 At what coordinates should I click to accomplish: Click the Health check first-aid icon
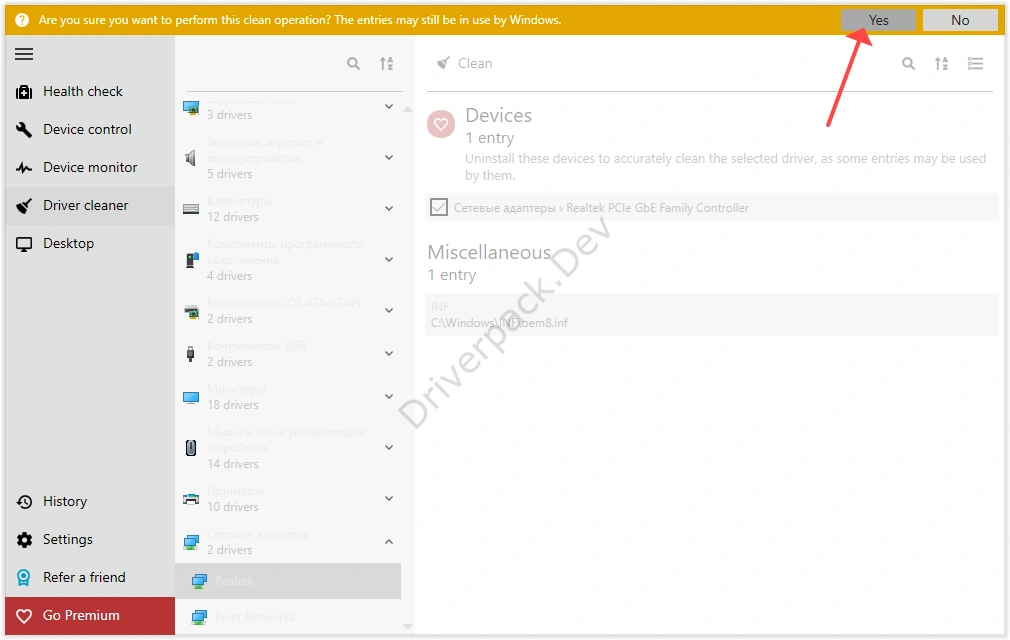(24, 92)
